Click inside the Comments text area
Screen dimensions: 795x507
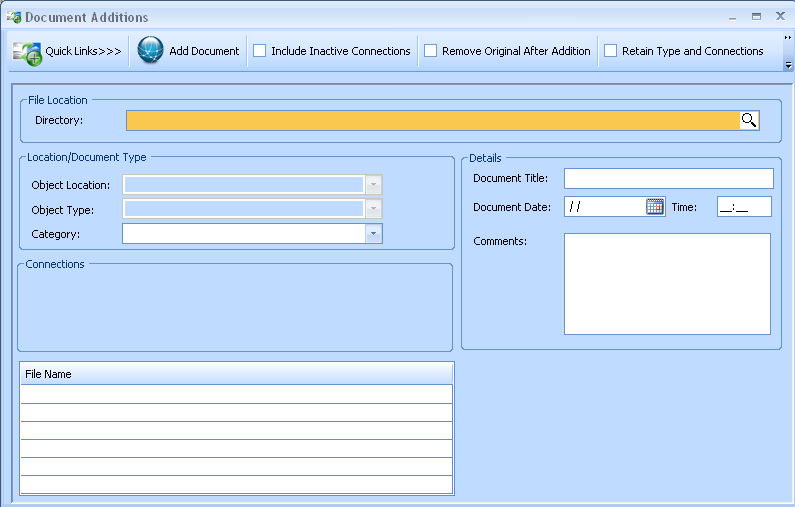point(667,283)
